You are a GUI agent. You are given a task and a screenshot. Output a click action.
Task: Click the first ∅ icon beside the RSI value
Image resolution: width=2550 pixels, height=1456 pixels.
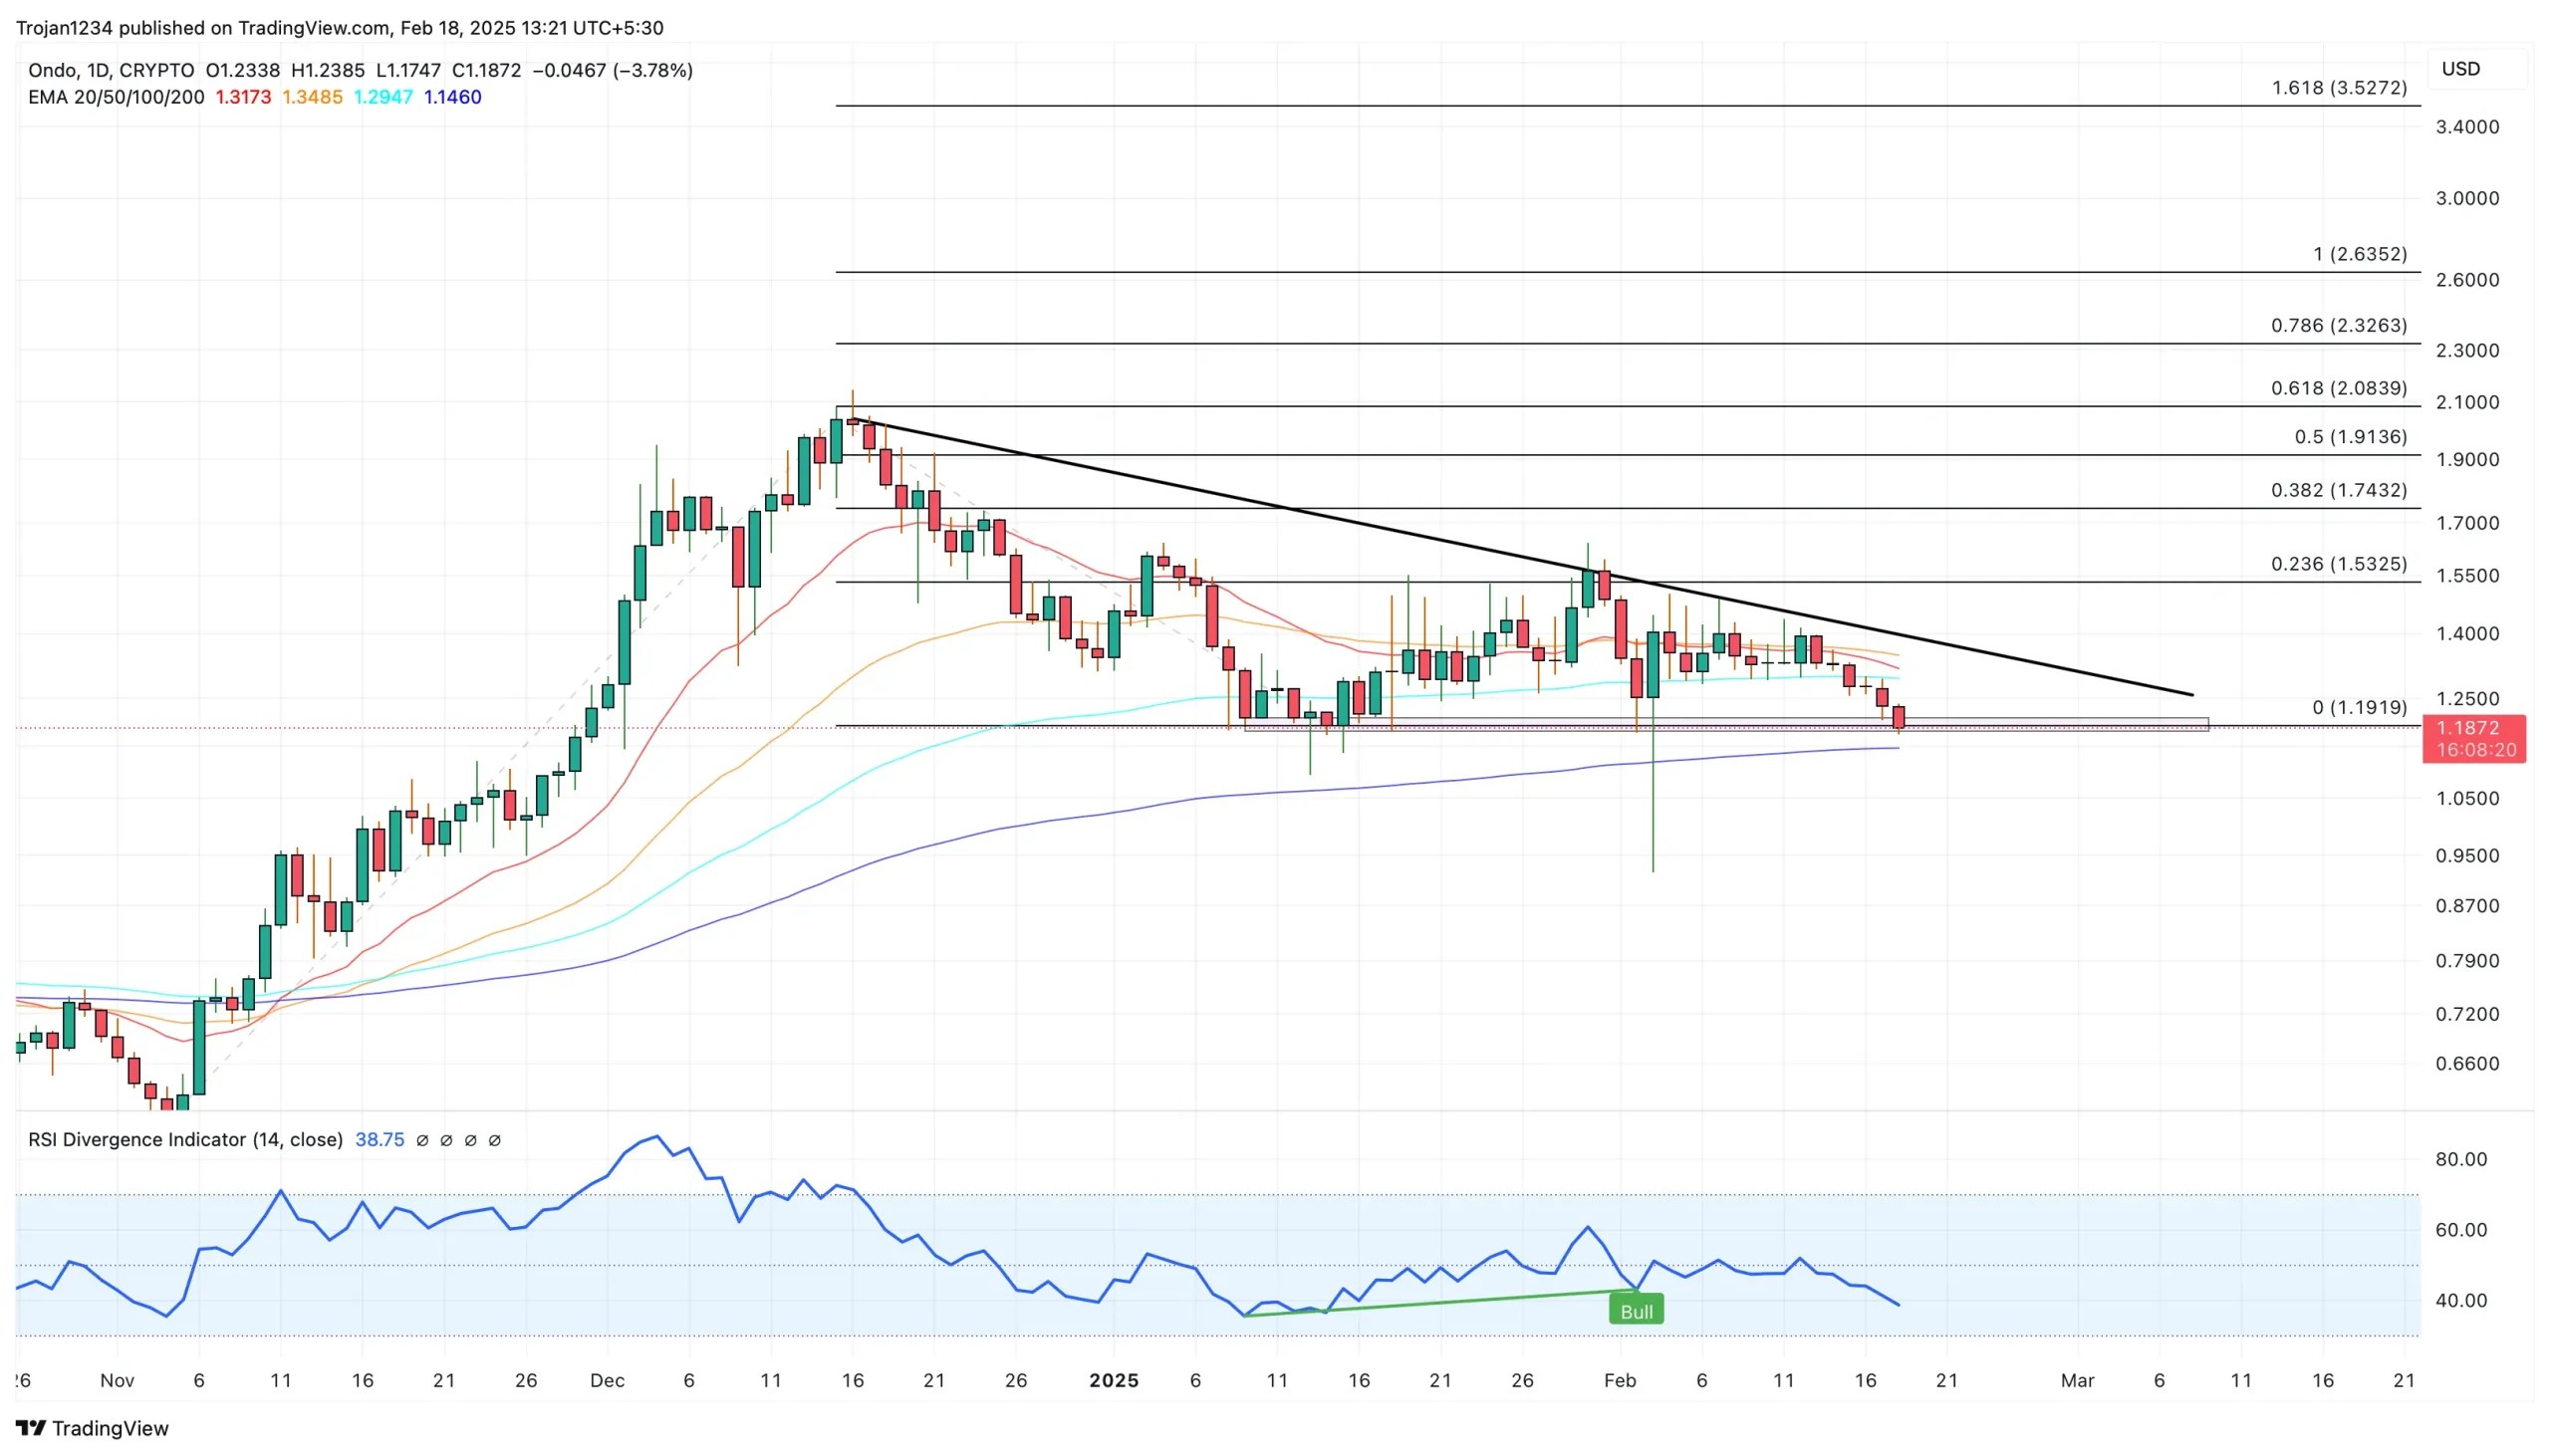[x=423, y=1140]
